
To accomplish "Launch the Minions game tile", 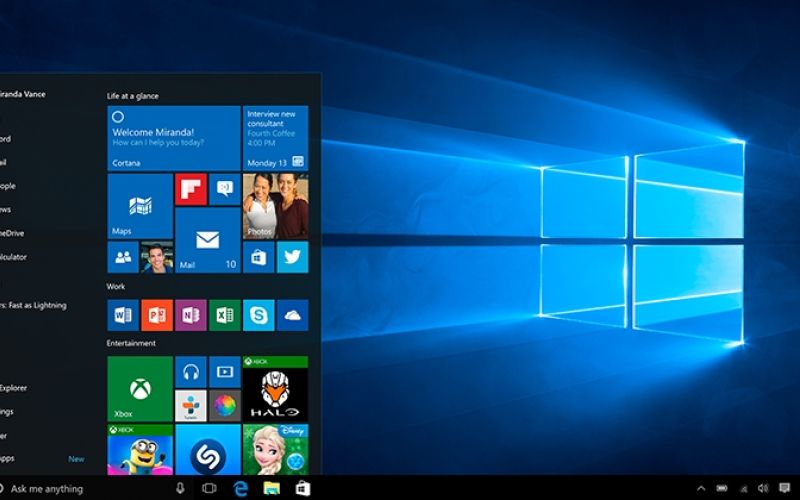I will point(140,449).
